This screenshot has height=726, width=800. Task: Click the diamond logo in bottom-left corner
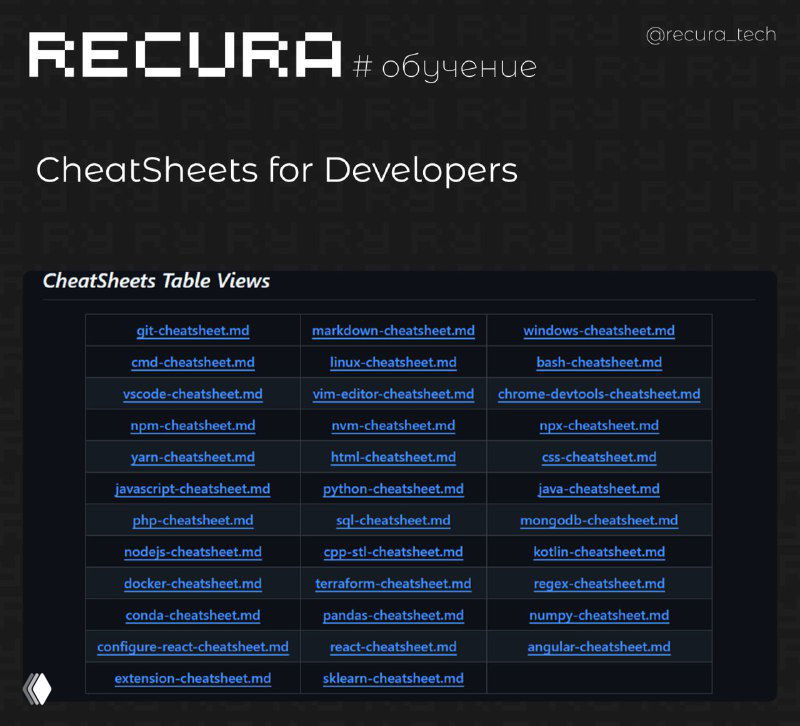36,690
